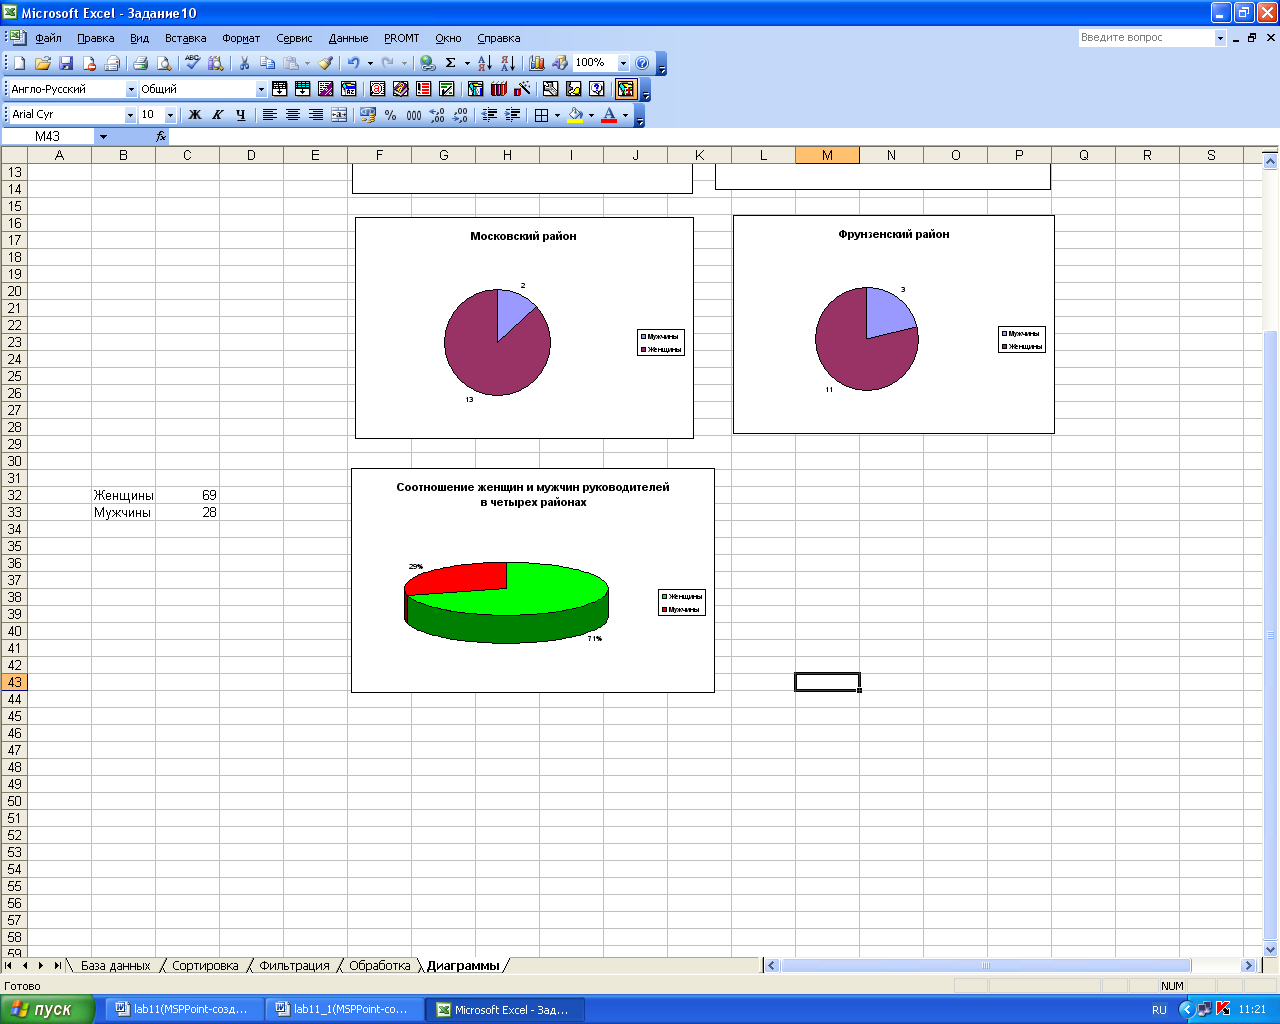Increase decimal places

437,115
